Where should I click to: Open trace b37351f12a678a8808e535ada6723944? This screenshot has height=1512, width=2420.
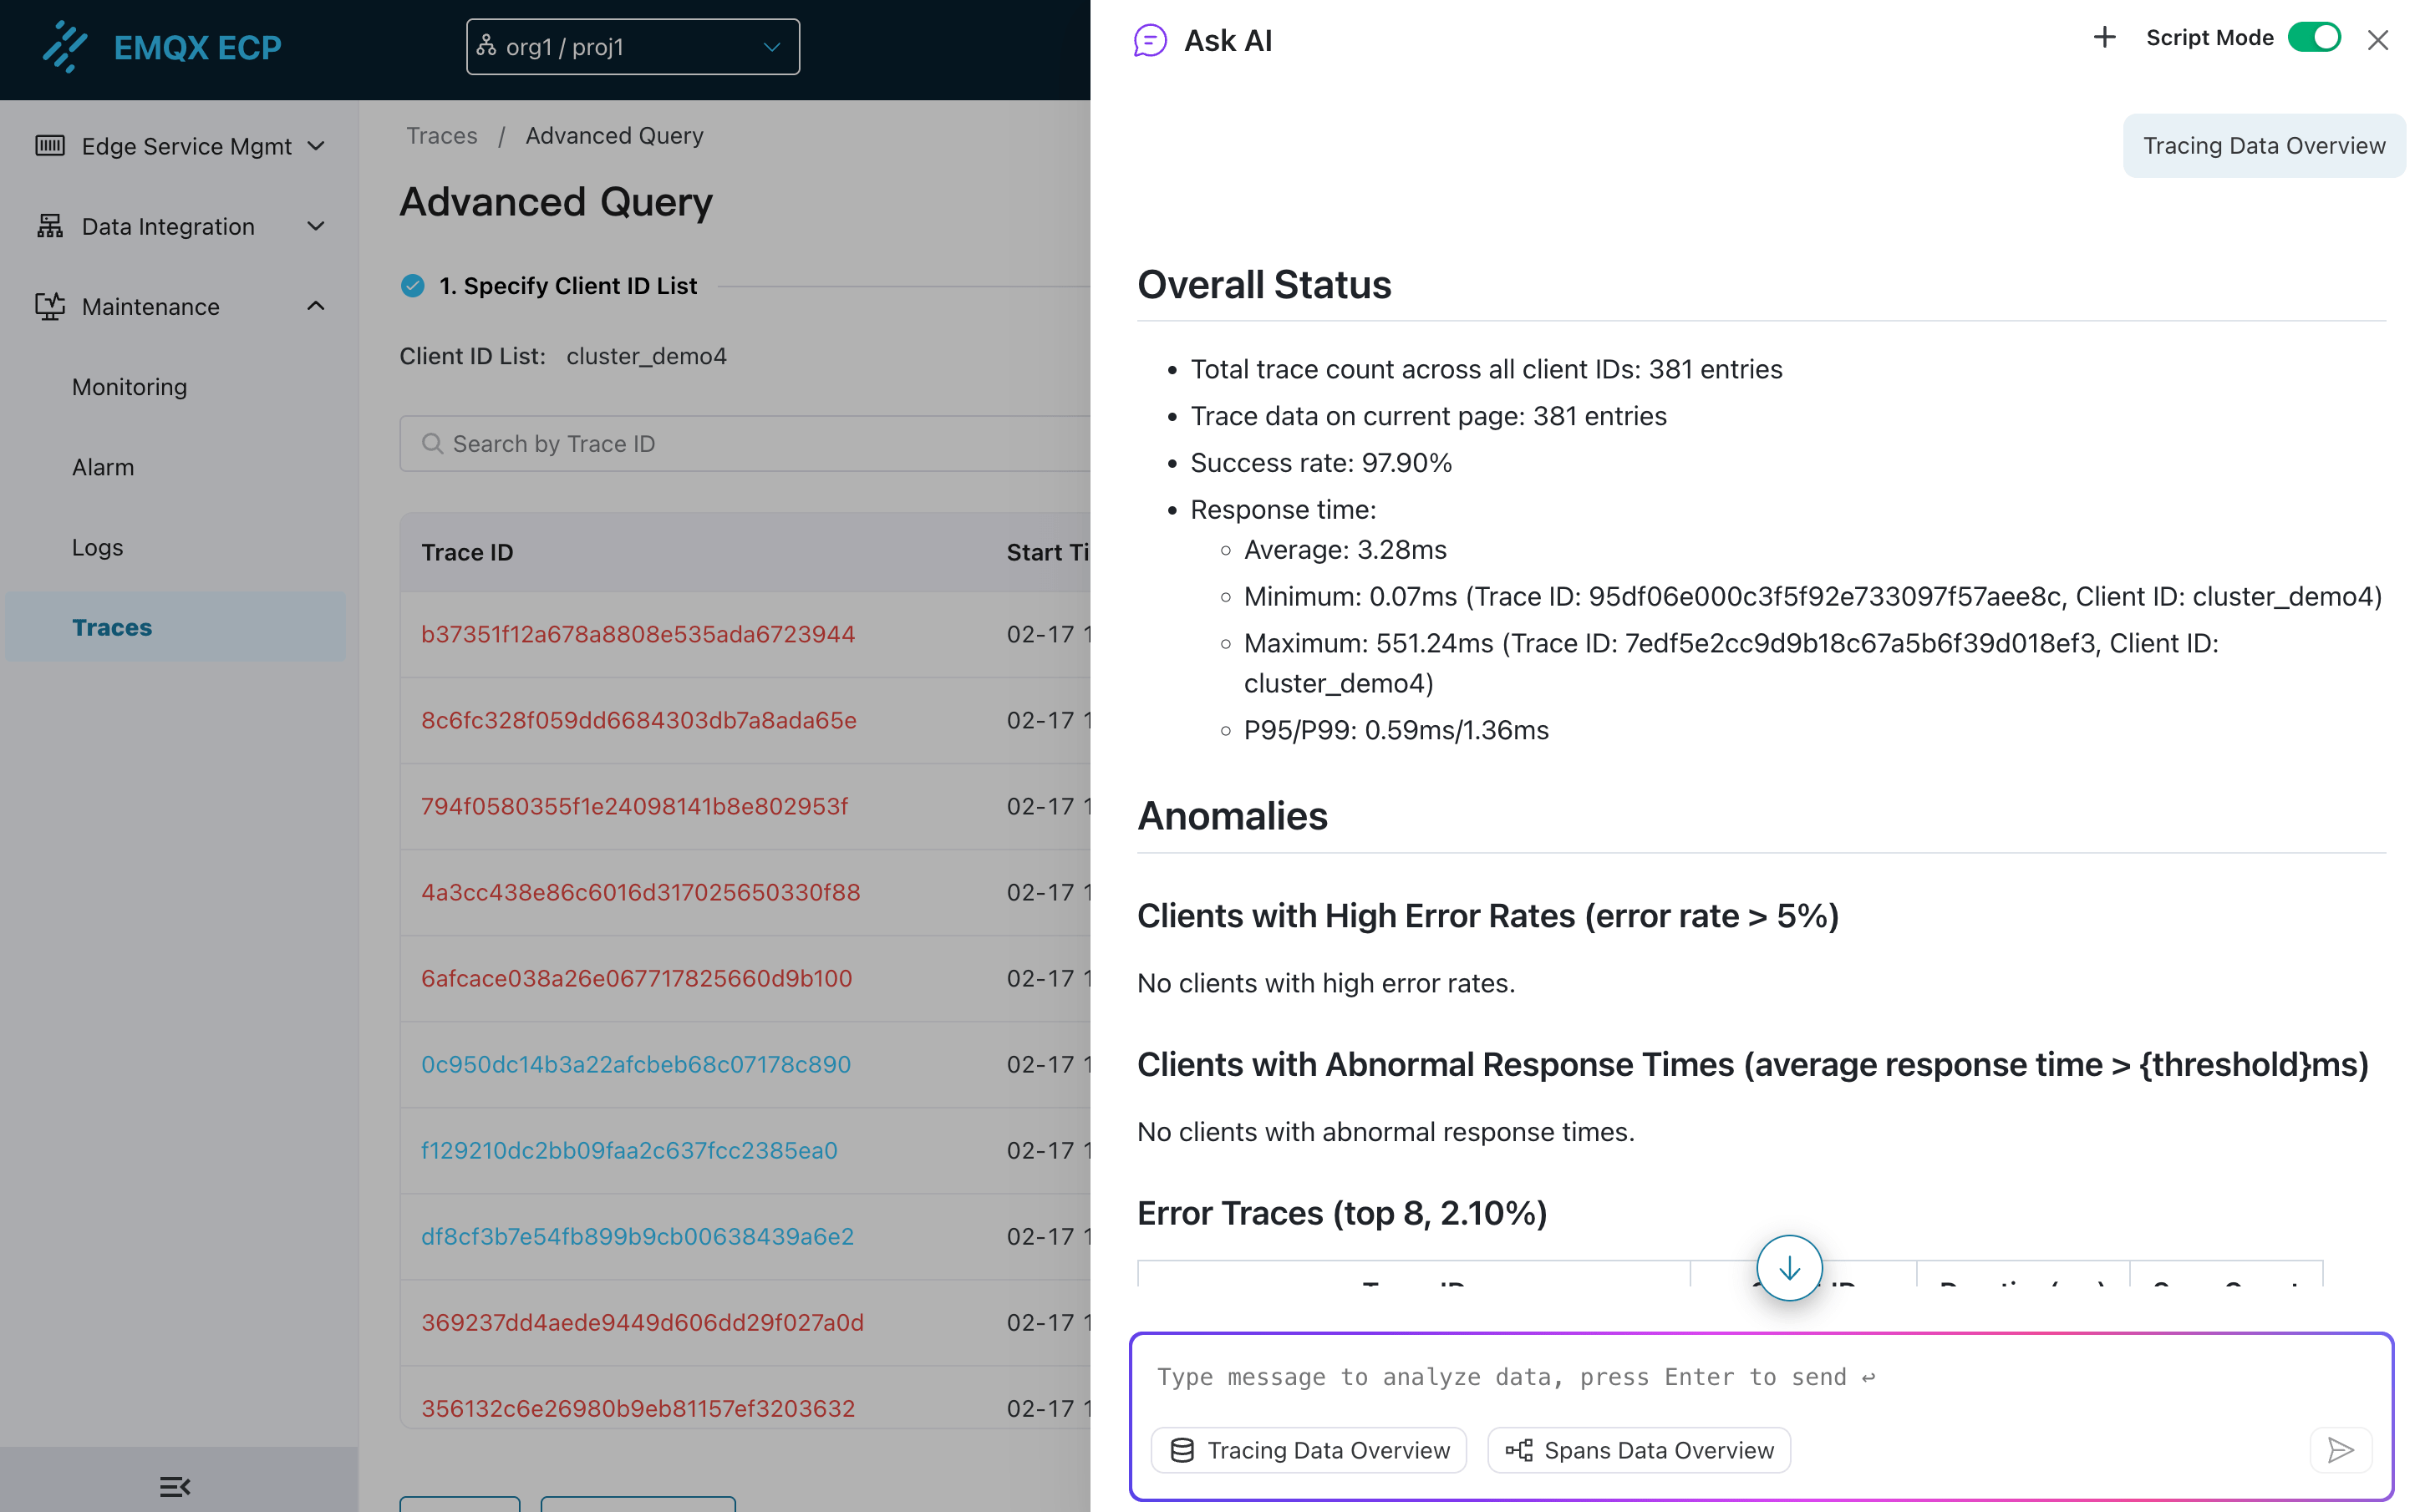pos(637,633)
